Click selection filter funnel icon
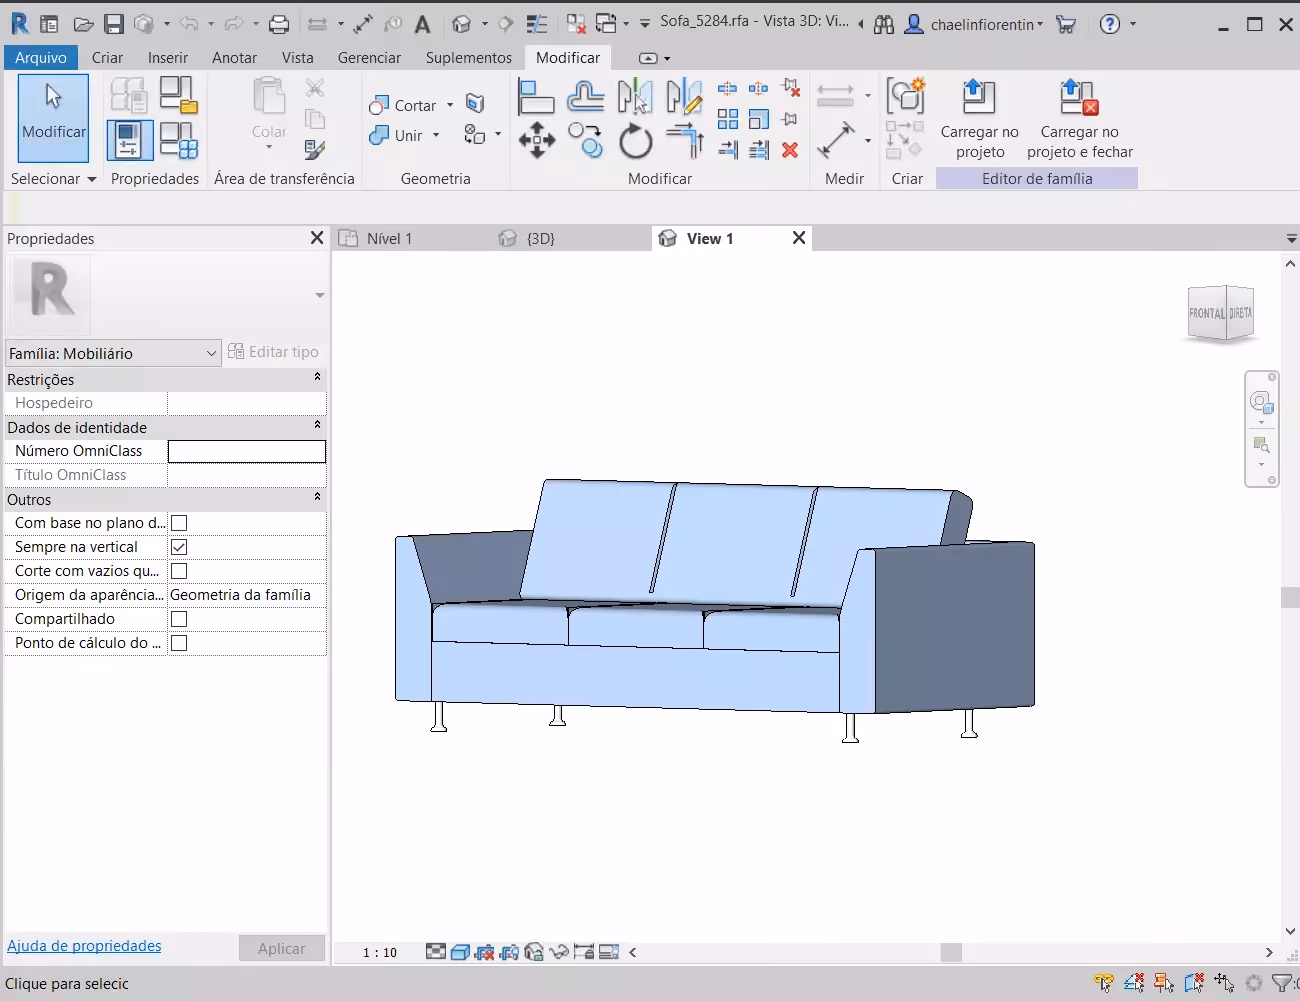Screen dimensions: 1300x1001 1281,984
